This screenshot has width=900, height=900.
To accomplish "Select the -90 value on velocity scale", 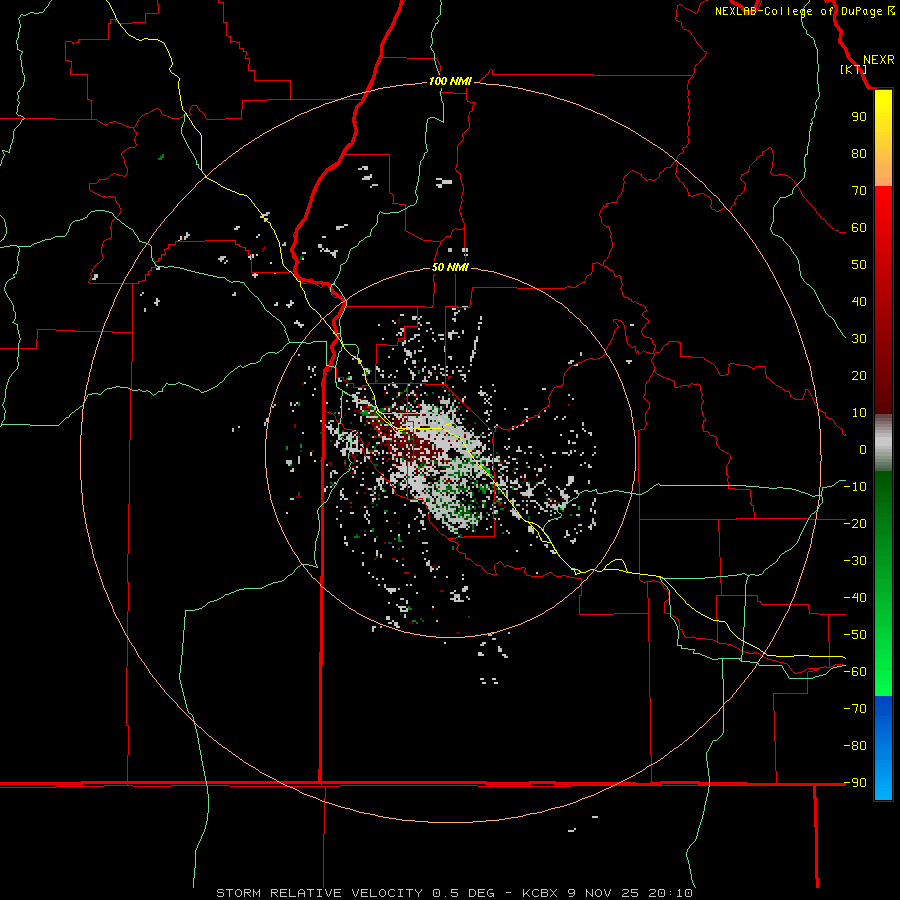I will point(855,783).
